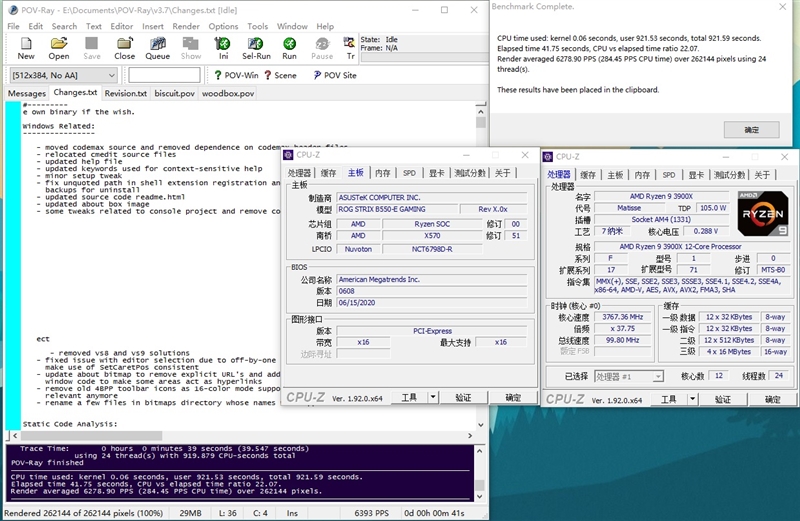Open the Tools menu
Screen dimensions: 800x521
pyautogui.click(x=258, y=26)
